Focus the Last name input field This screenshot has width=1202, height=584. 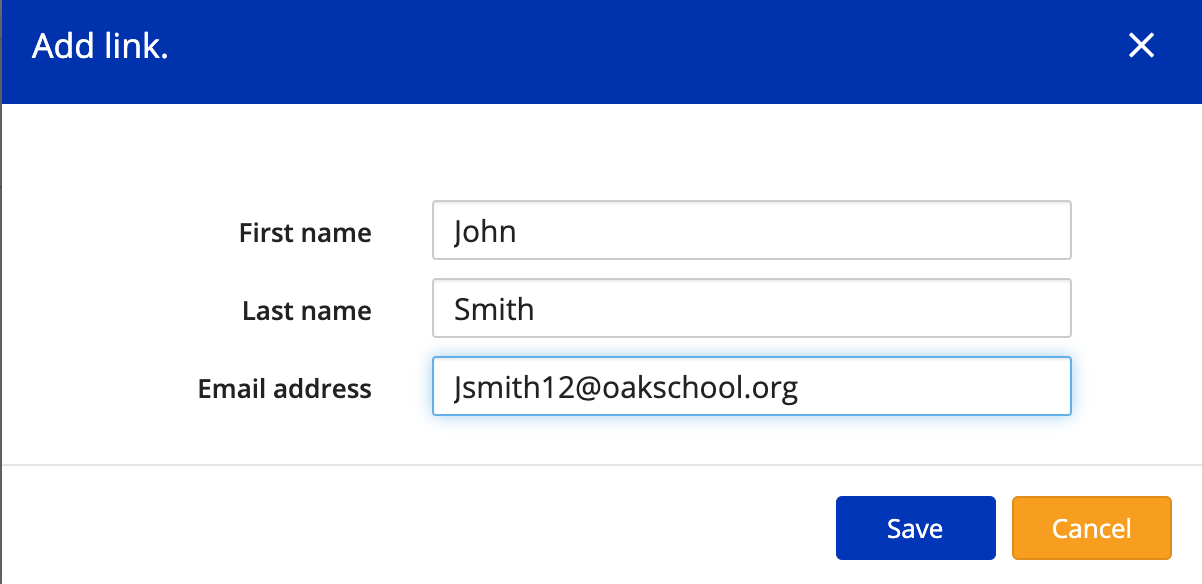[751, 309]
